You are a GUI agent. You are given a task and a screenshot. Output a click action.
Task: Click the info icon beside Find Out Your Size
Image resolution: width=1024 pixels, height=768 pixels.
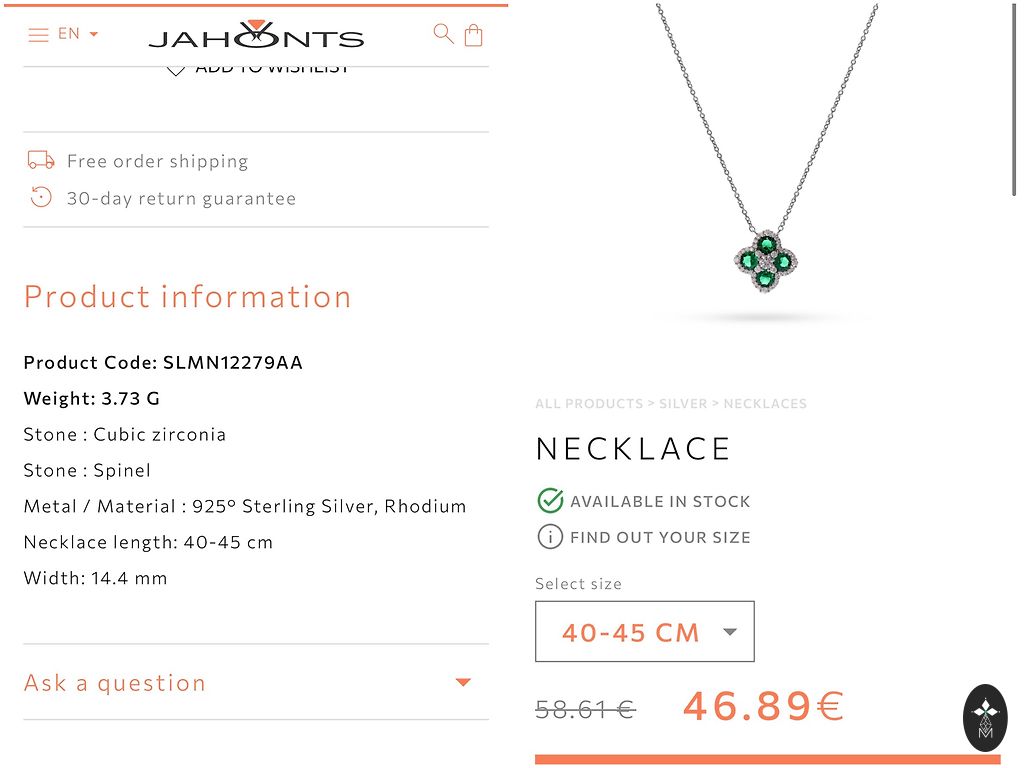tap(550, 537)
